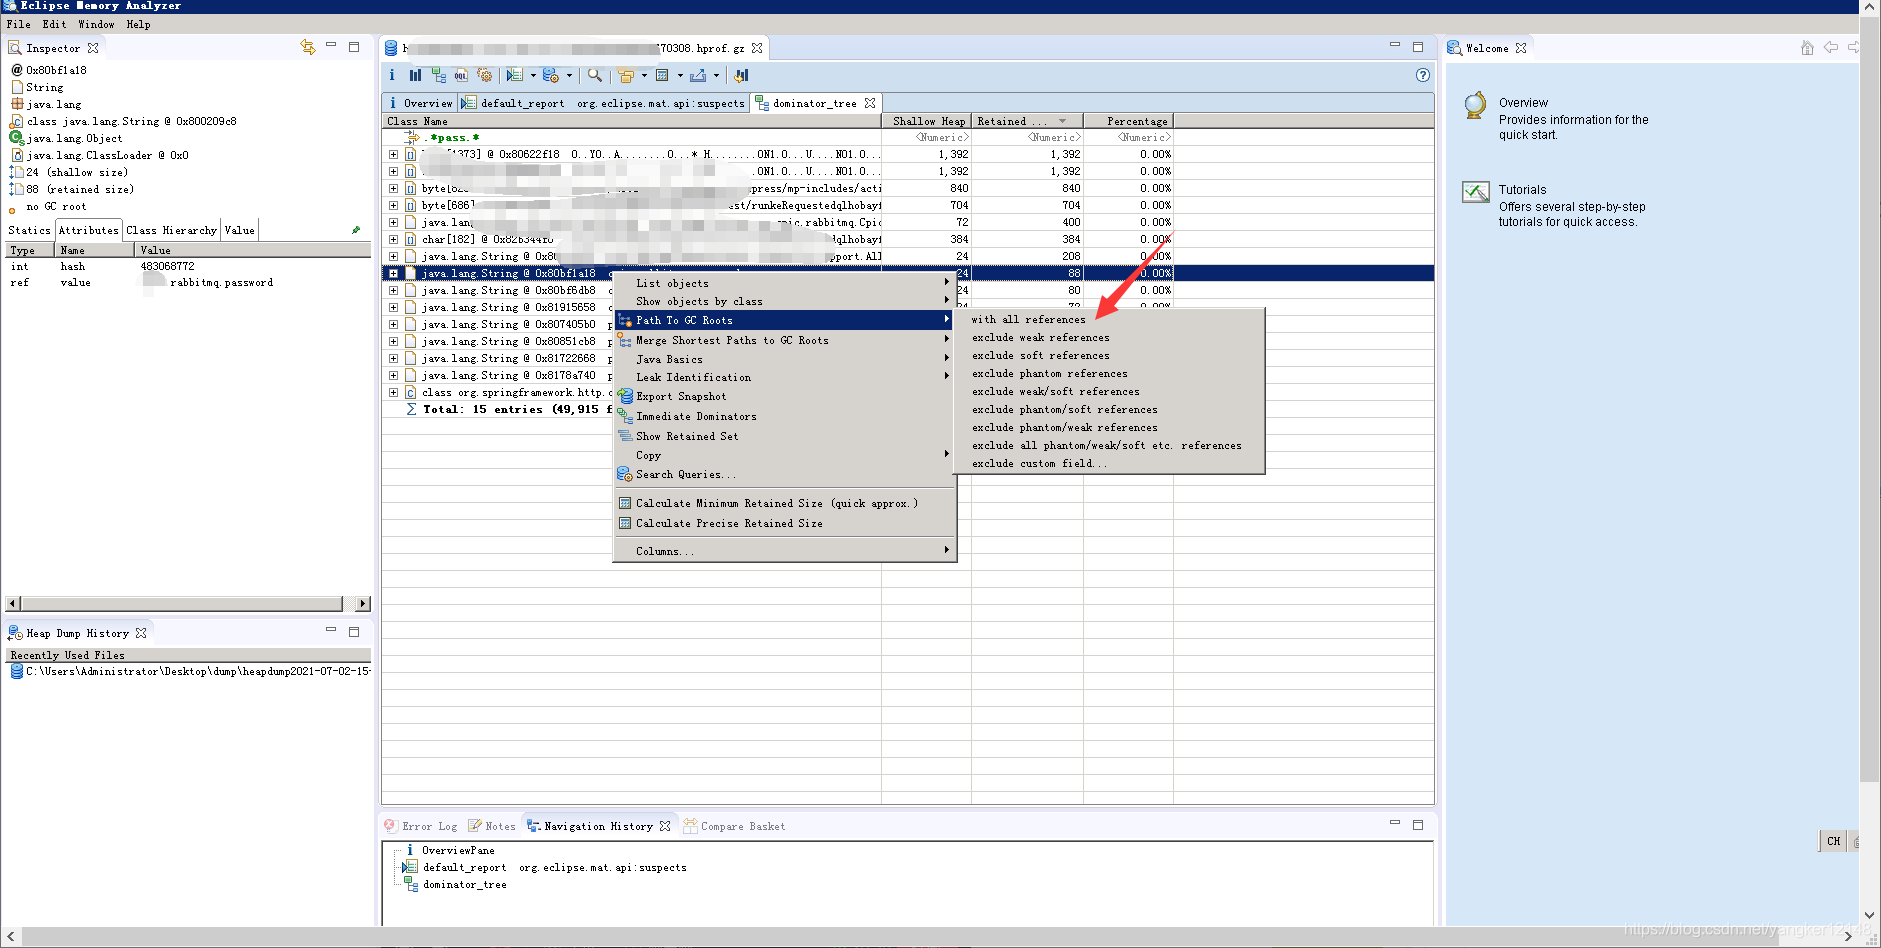Click the Inspector horizontal scrollbar right arrow
The width and height of the screenshot is (1881, 948).
coord(363,603)
